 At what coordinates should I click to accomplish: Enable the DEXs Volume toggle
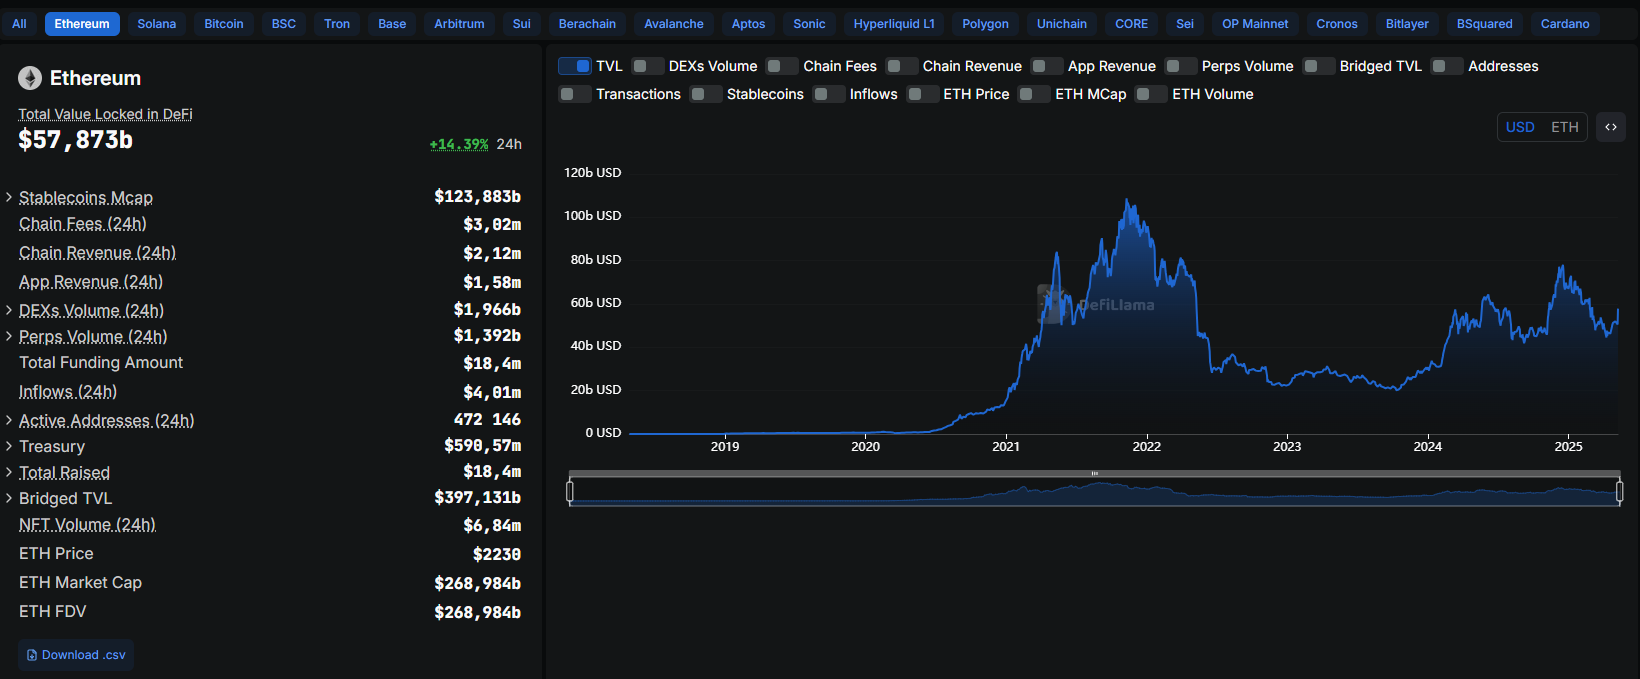pos(648,66)
